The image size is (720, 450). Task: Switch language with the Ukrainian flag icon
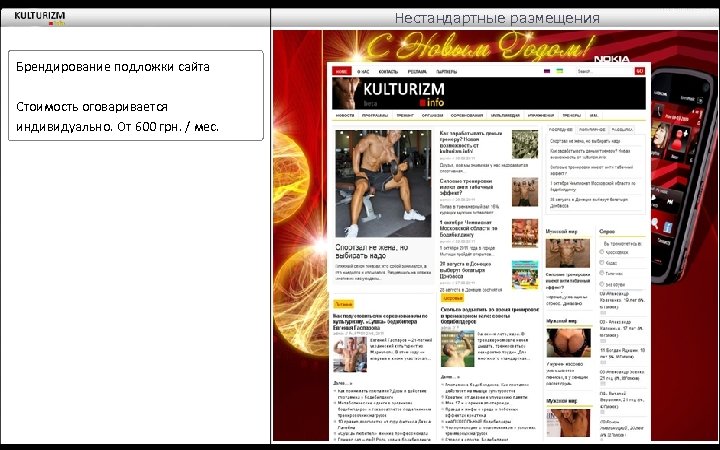(560, 71)
